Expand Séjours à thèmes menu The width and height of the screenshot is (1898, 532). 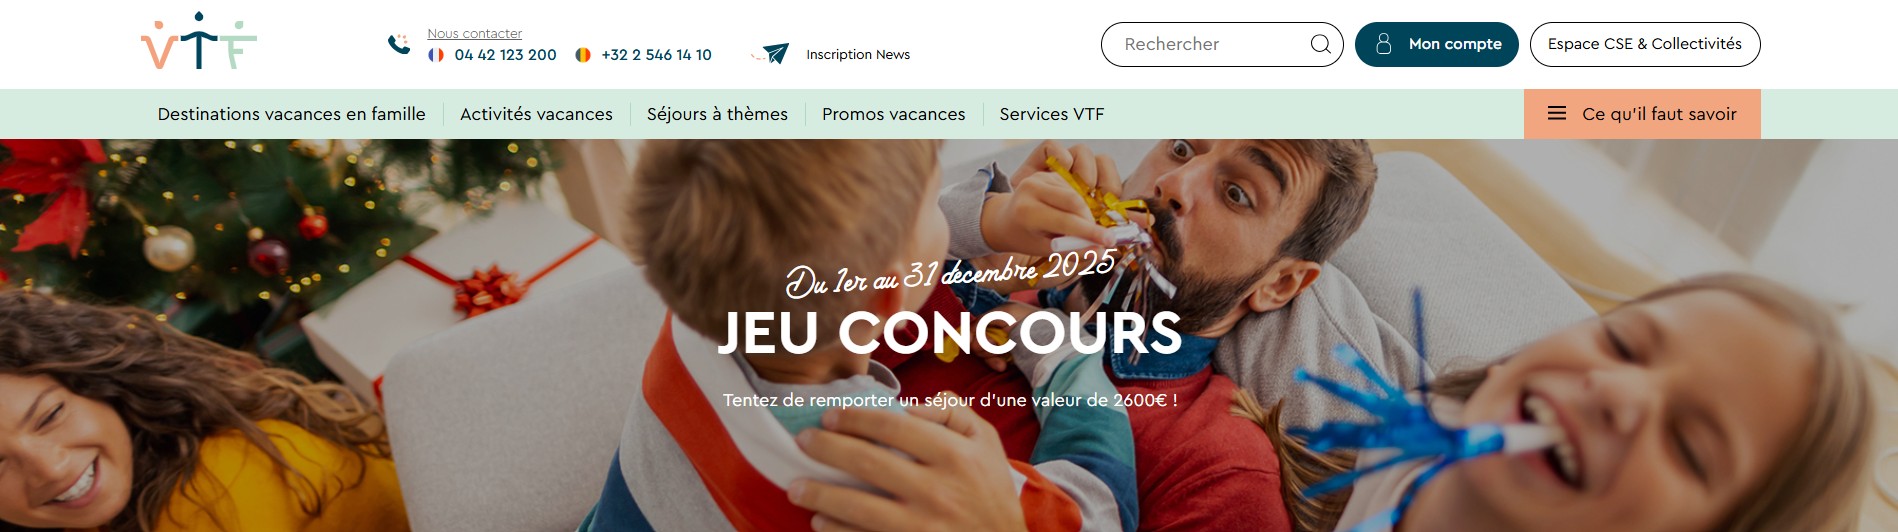coord(717,114)
